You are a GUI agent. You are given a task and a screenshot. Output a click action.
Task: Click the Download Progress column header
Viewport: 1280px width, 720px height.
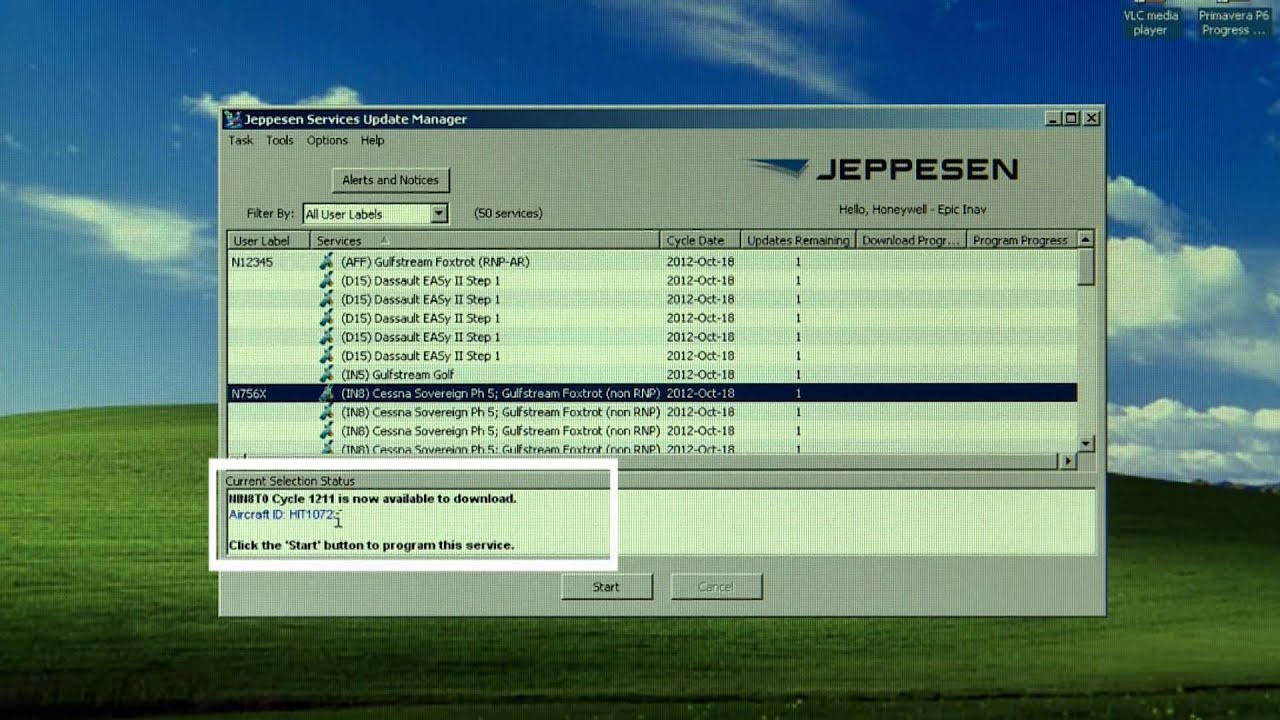(911, 240)
